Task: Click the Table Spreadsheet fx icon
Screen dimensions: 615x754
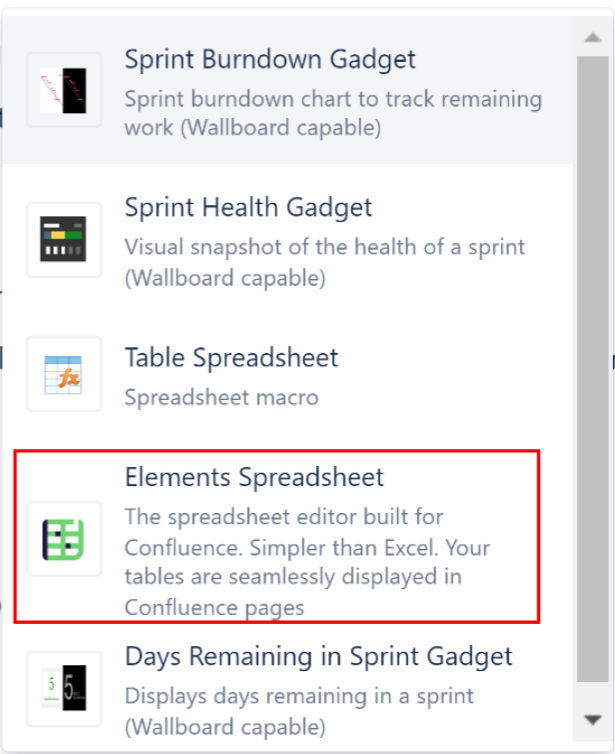Action: tap(64, 374)
